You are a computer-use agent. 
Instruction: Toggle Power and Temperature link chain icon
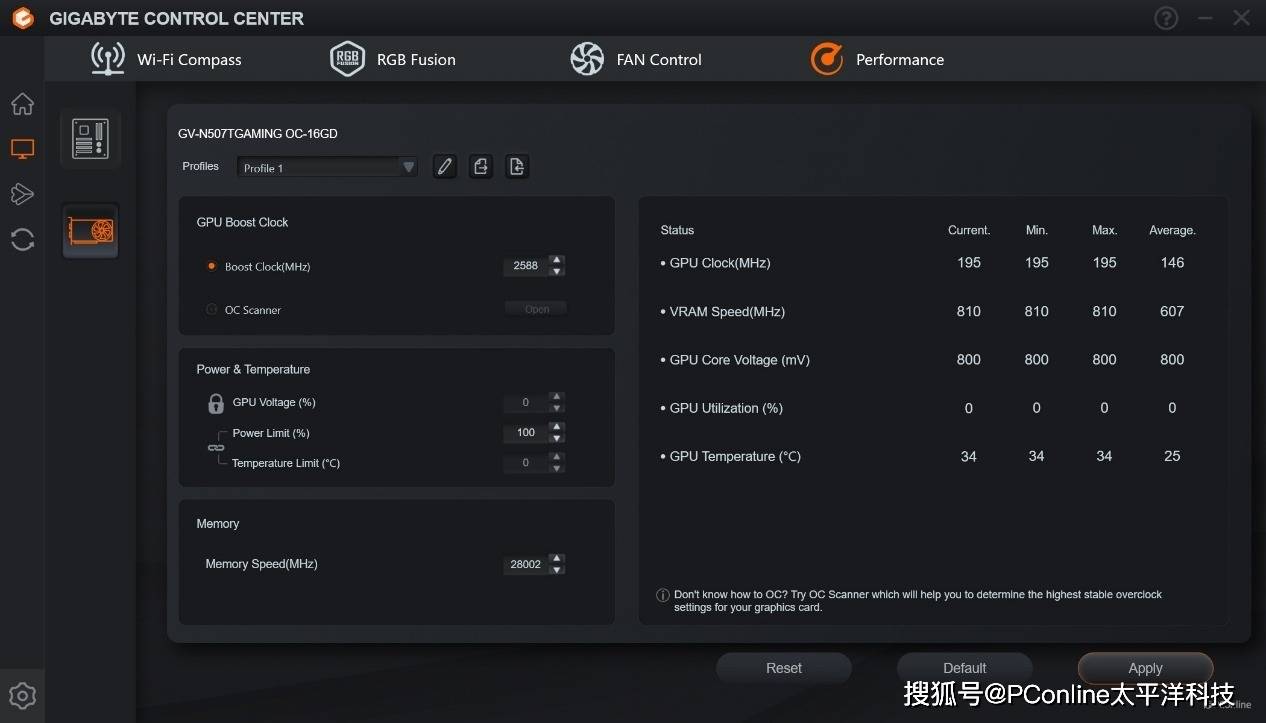216,448
